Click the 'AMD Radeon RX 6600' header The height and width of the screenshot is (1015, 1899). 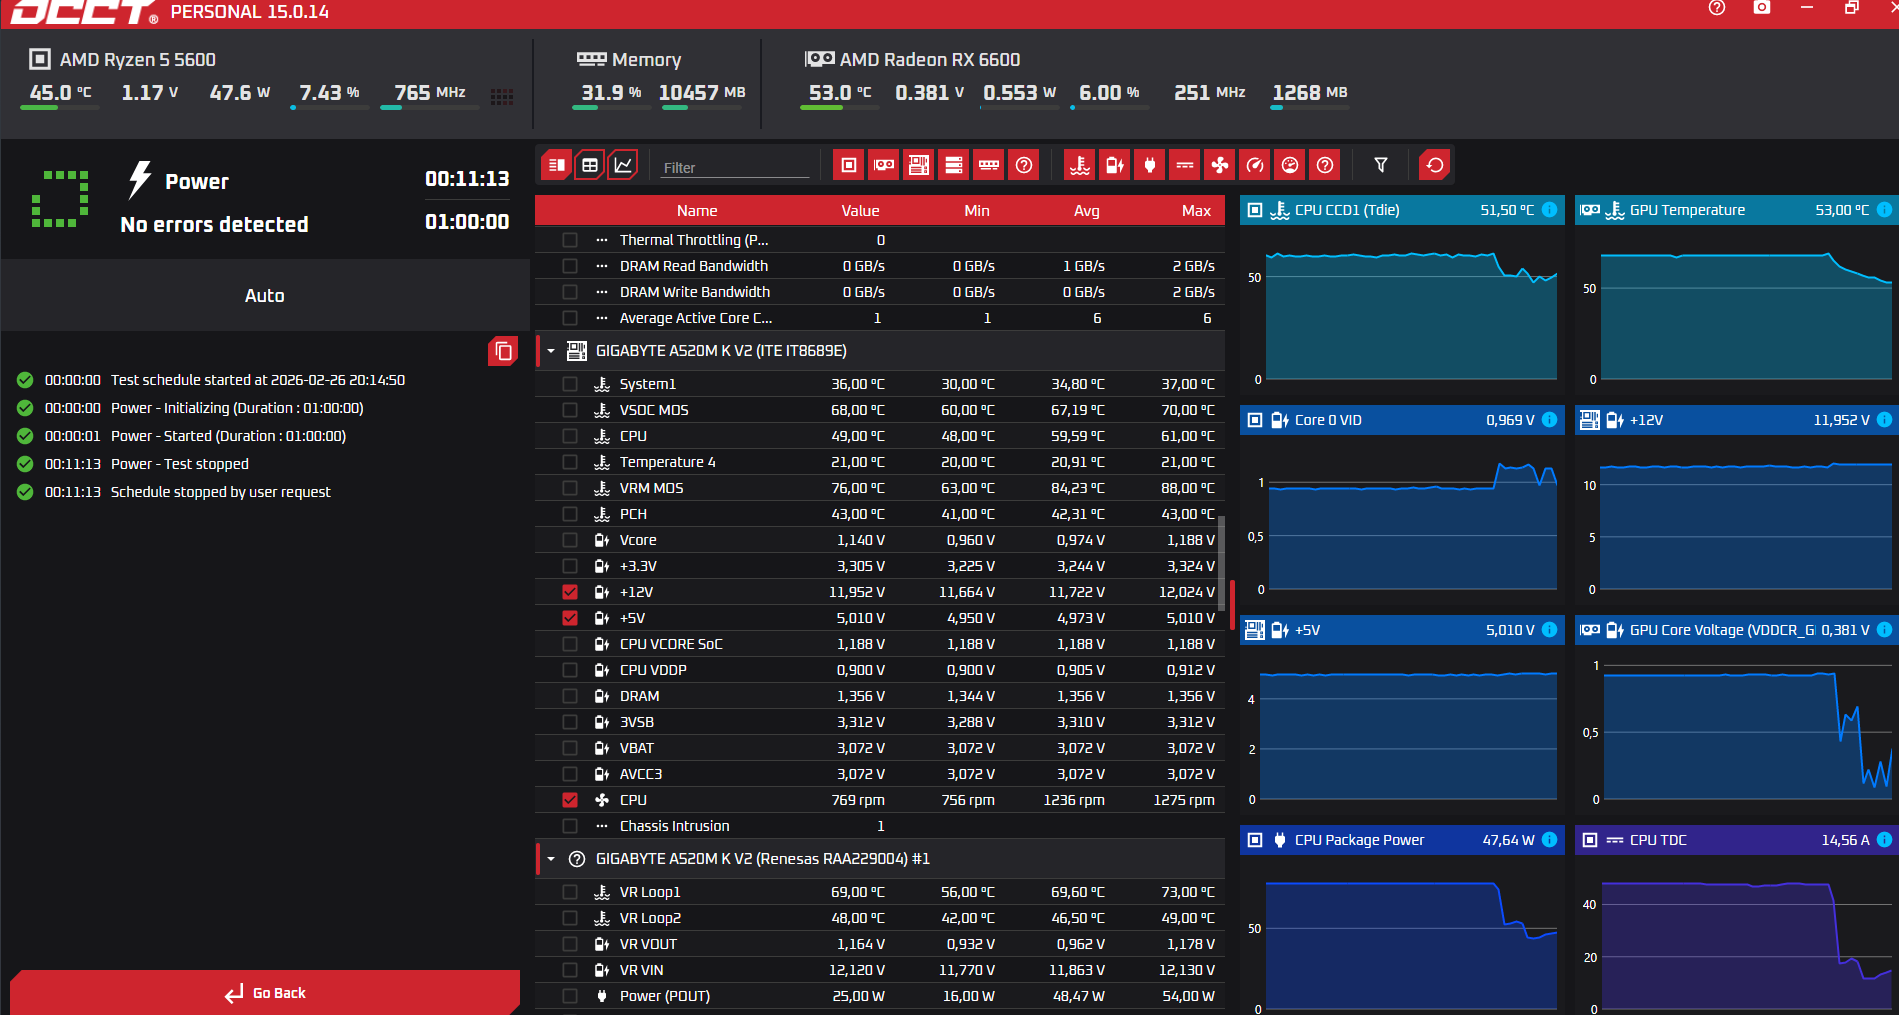[x=930, y=60]
